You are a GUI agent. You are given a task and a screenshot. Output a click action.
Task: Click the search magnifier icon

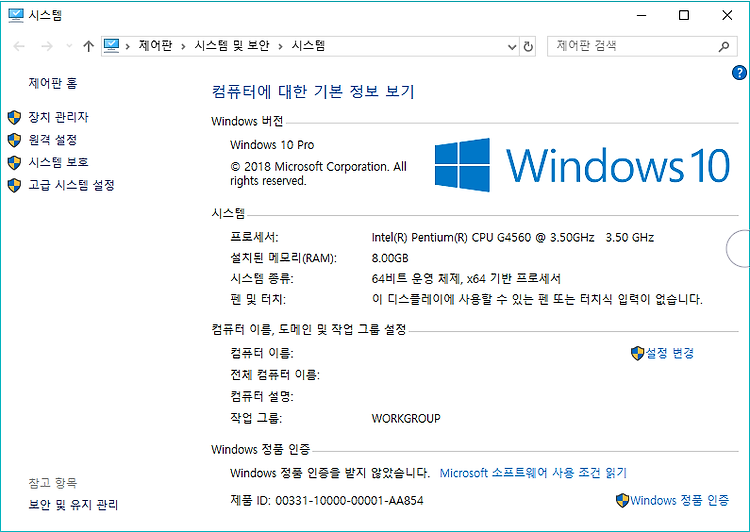pyautogui.click(x=724, y=46)
